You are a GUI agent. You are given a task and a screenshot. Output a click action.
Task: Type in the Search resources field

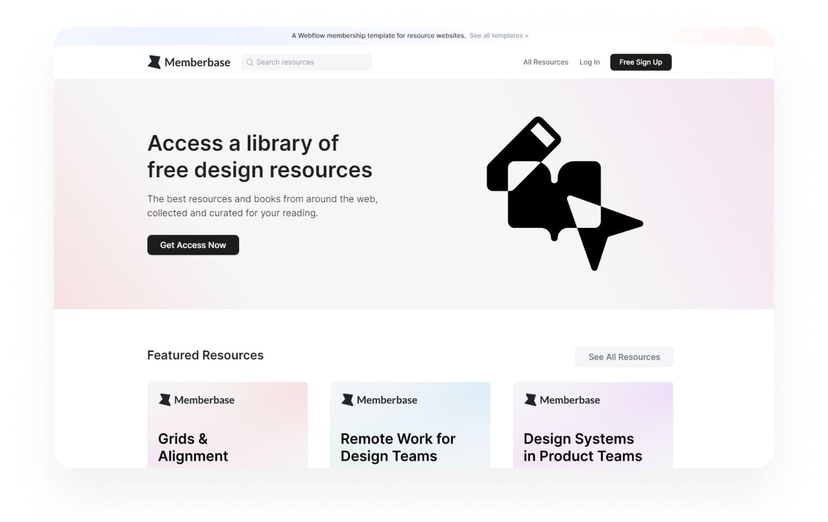pos(310,62)
